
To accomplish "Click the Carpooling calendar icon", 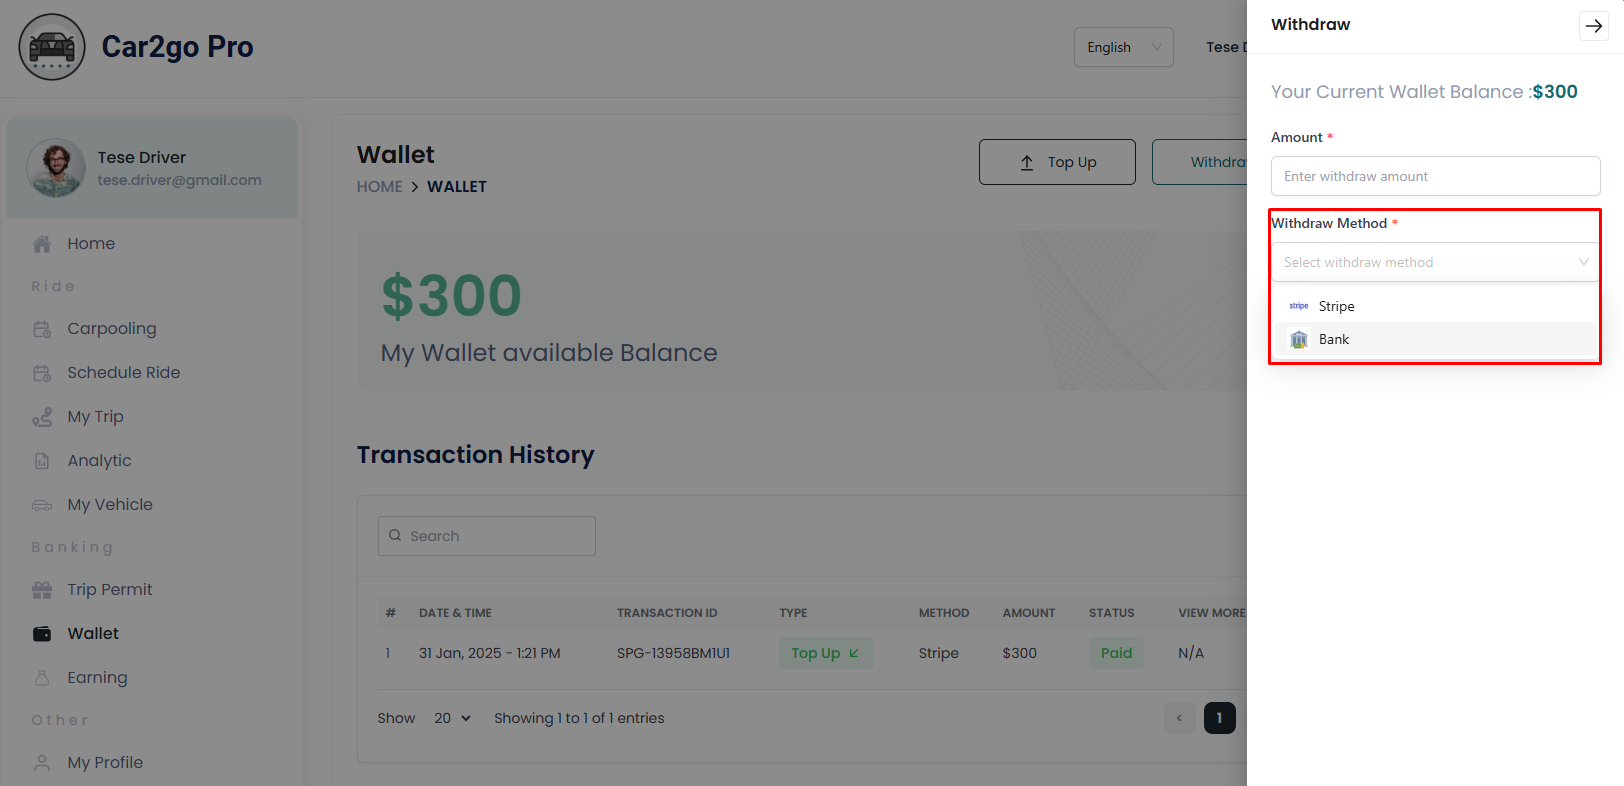I will click(42, 329).
